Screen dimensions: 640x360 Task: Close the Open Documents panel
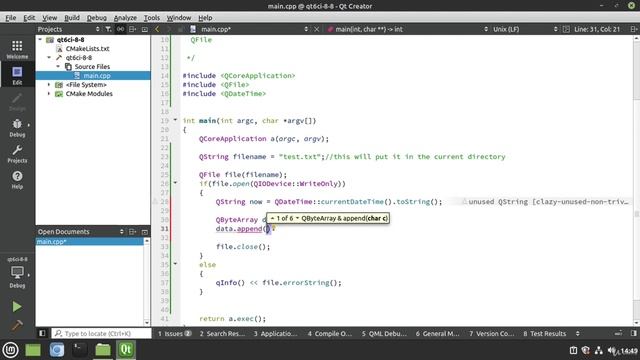click(x=144, y=231)
